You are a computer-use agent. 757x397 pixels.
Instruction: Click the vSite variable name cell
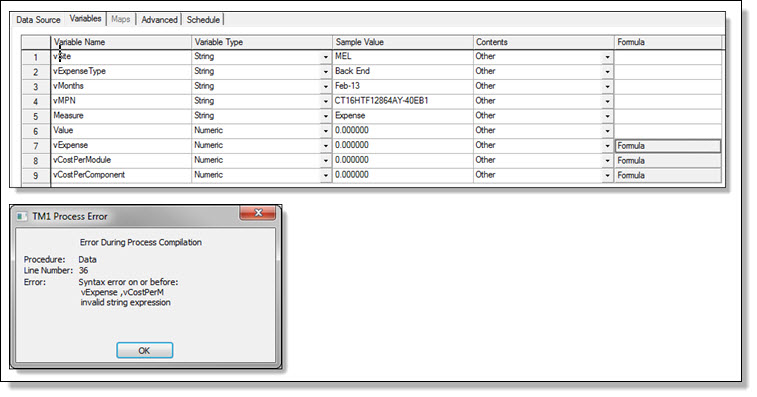[121, 57]
